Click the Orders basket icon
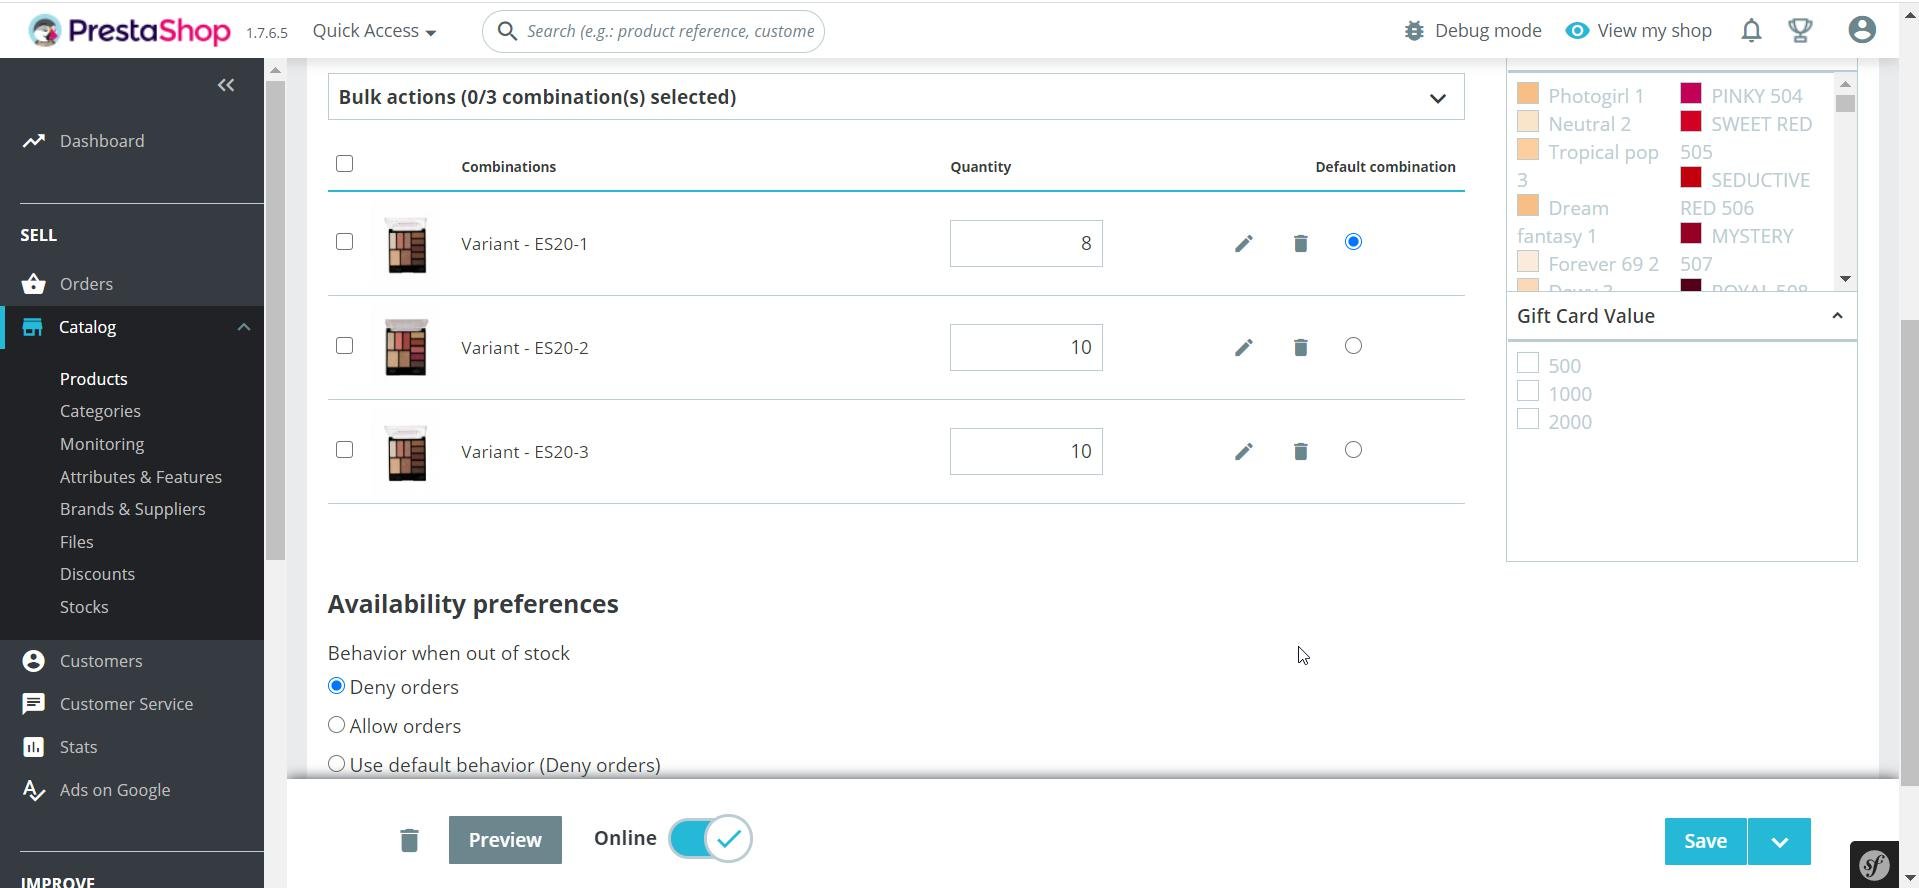Image resolution: width=1919 pixels, height=888 pixels. pyautogui.click(x=33, y=284)
